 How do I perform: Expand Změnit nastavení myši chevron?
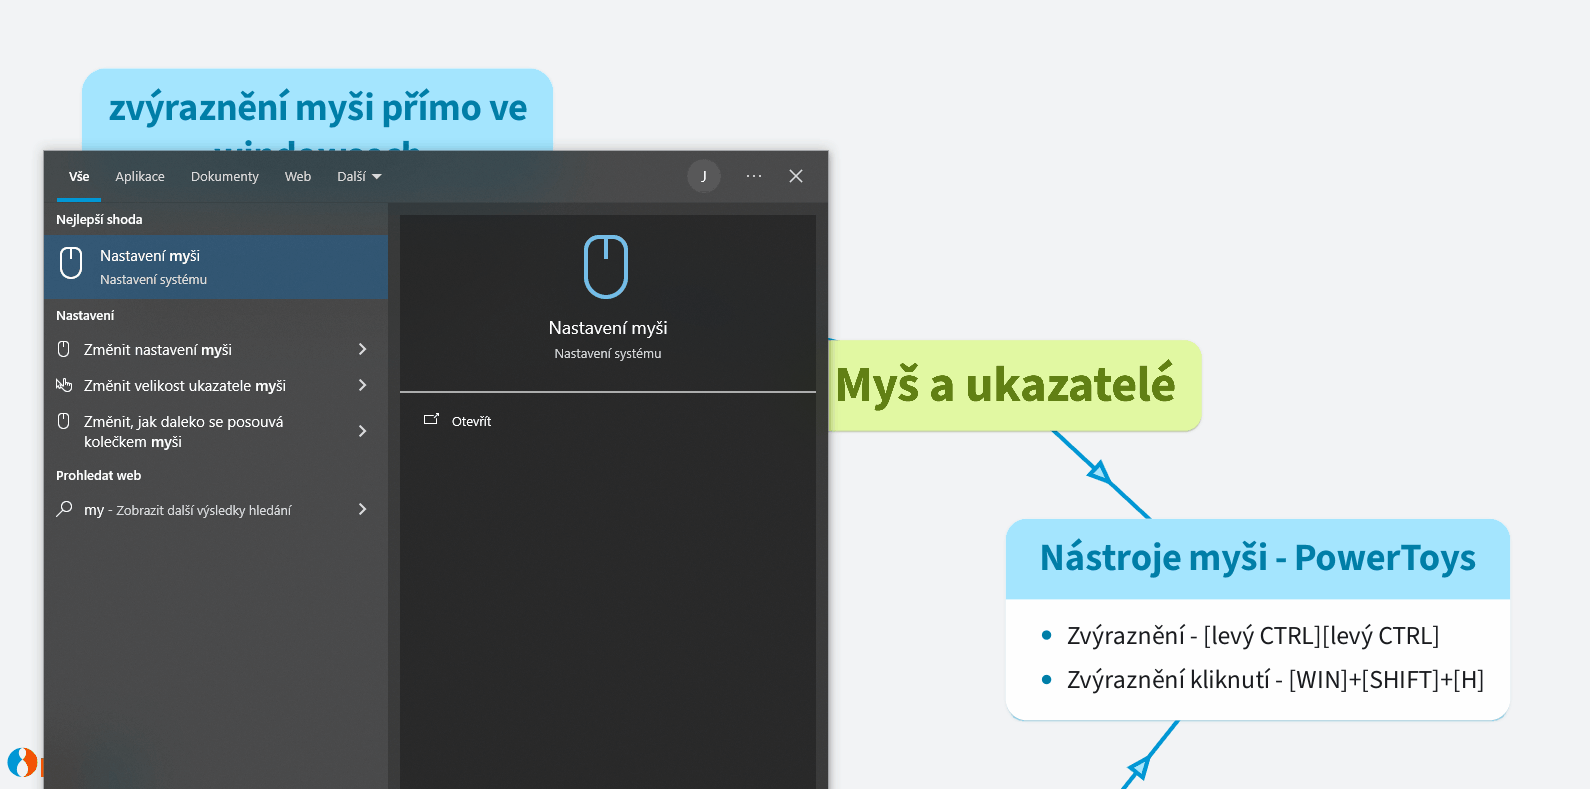[x=362, y=349]
